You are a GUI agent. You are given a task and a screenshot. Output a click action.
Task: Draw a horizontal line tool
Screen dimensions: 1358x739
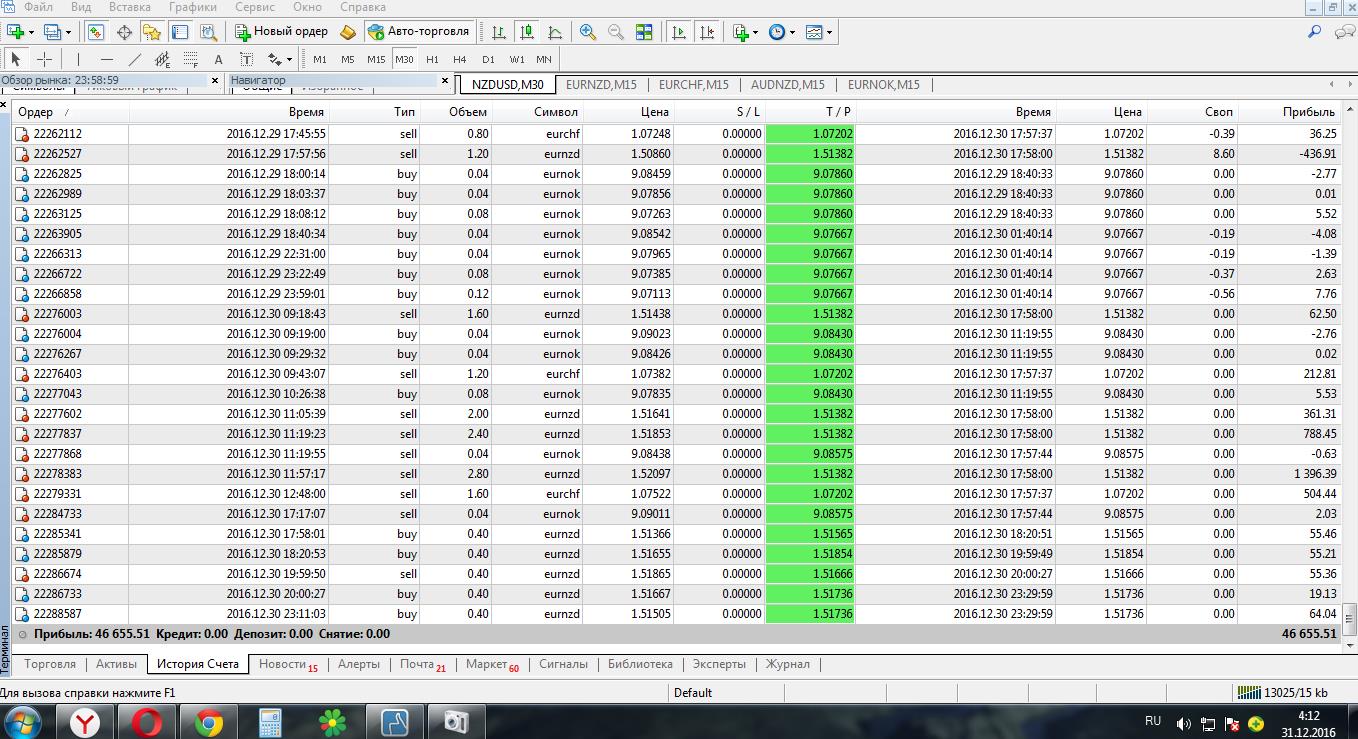coord(106,59)
